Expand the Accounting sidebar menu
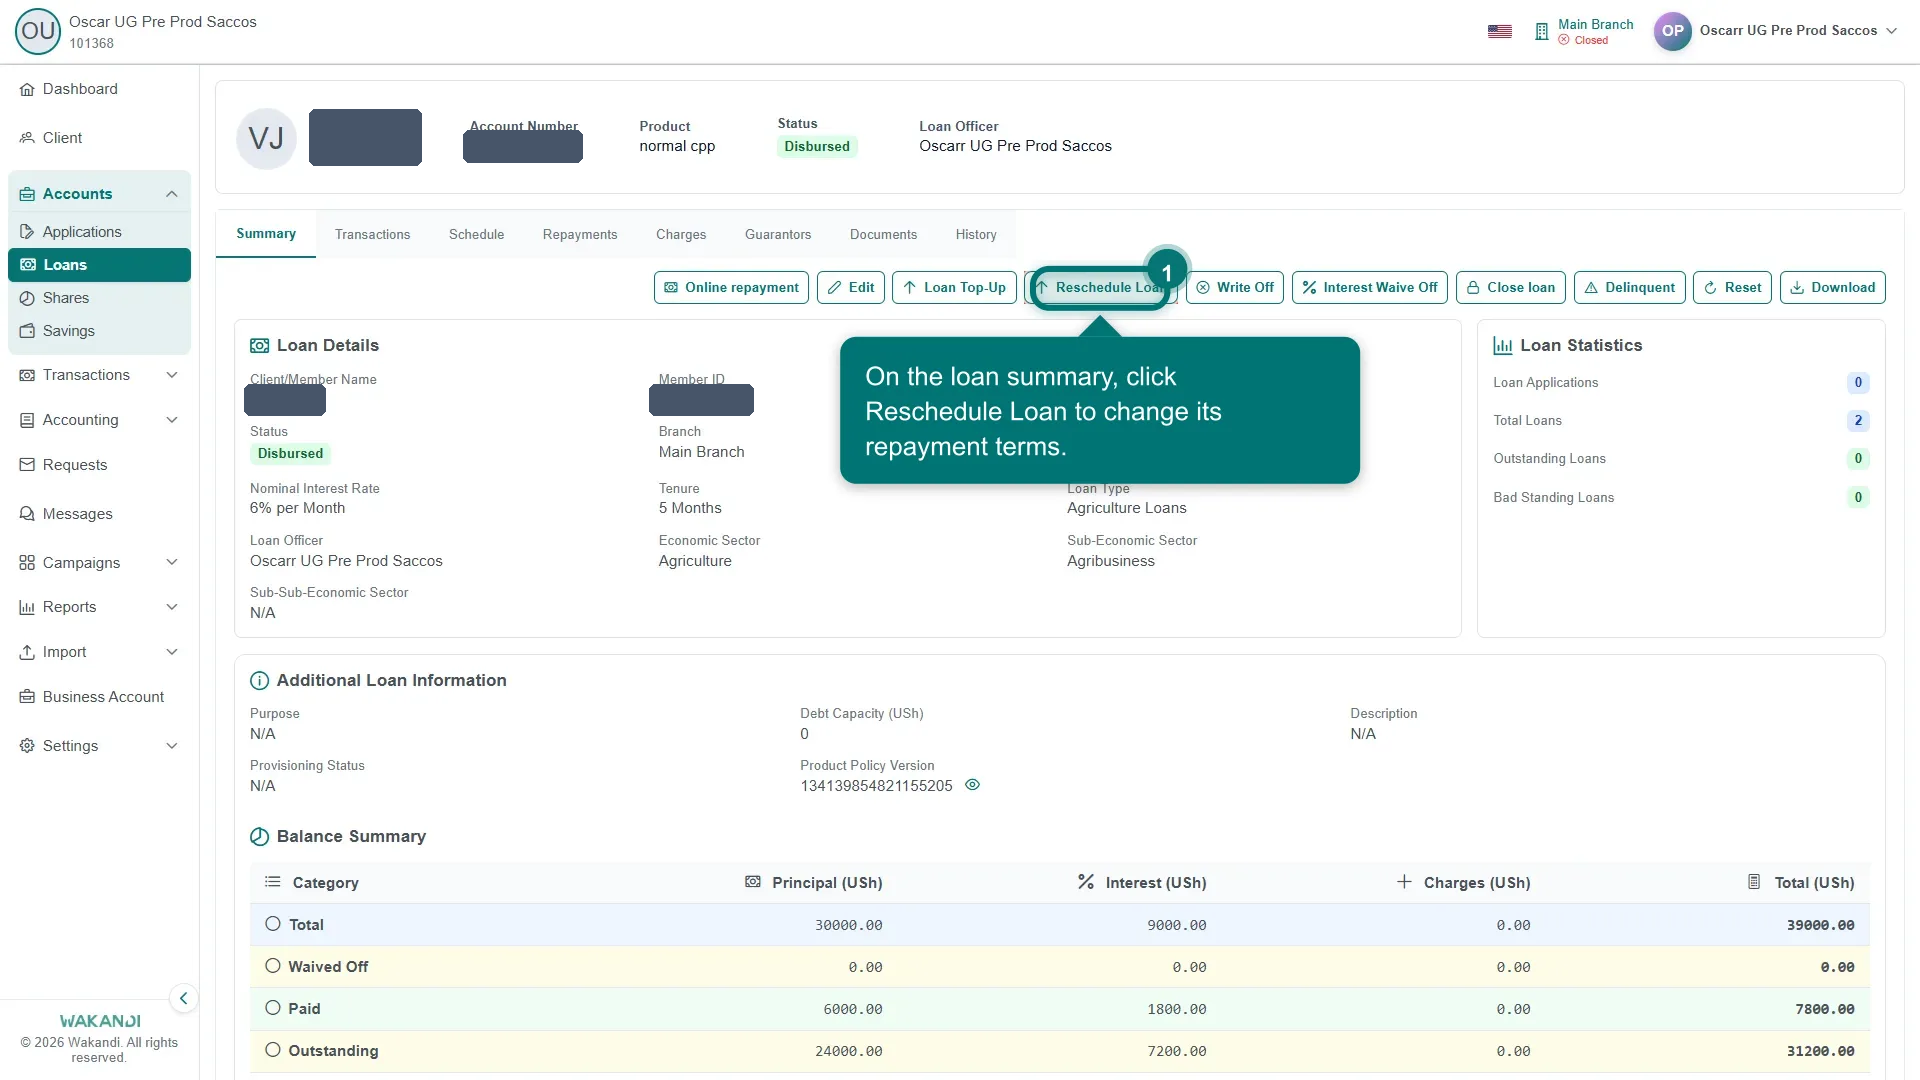The image size is (1920, 1080). coord(172,420)
